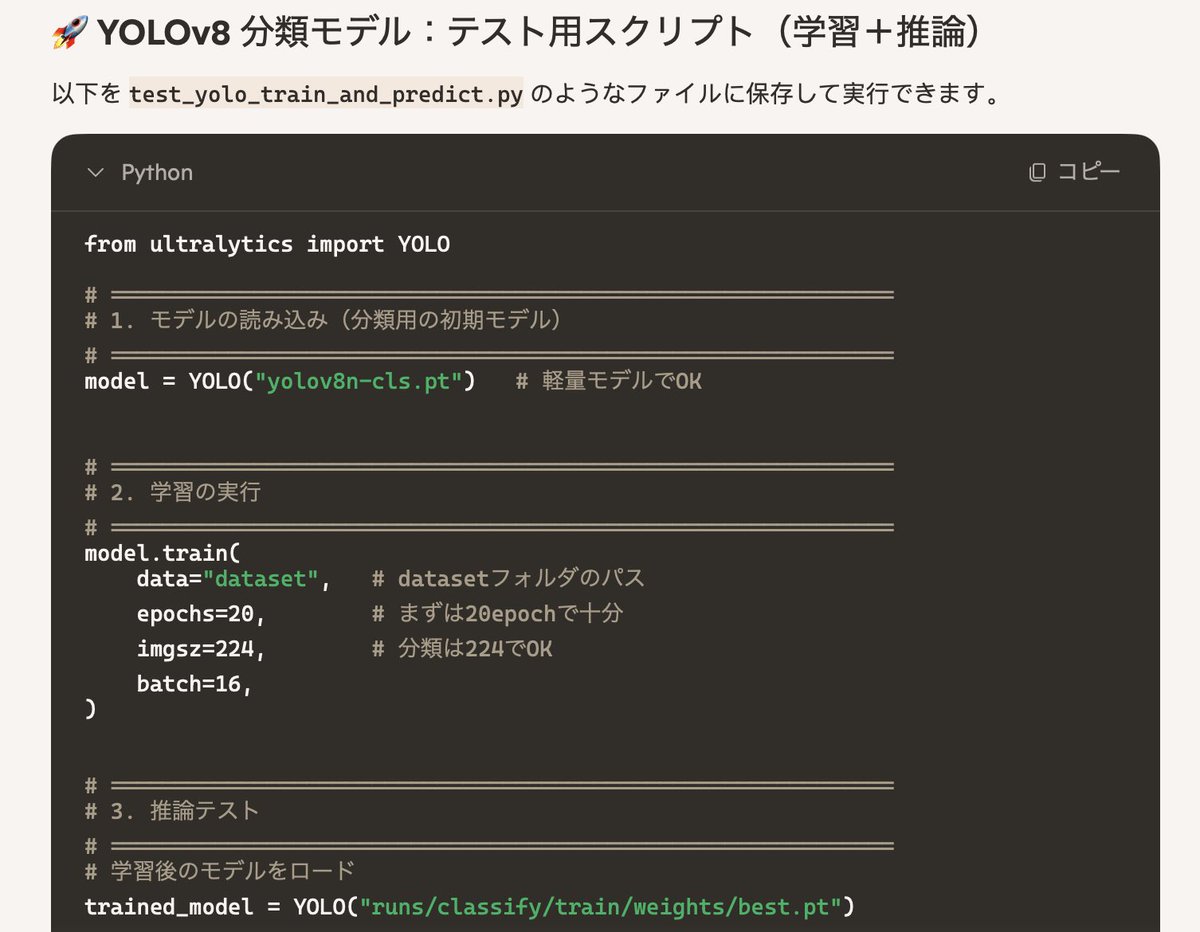Click the copy icon in code header
Screen dimensions: 1200x932
1037,173
